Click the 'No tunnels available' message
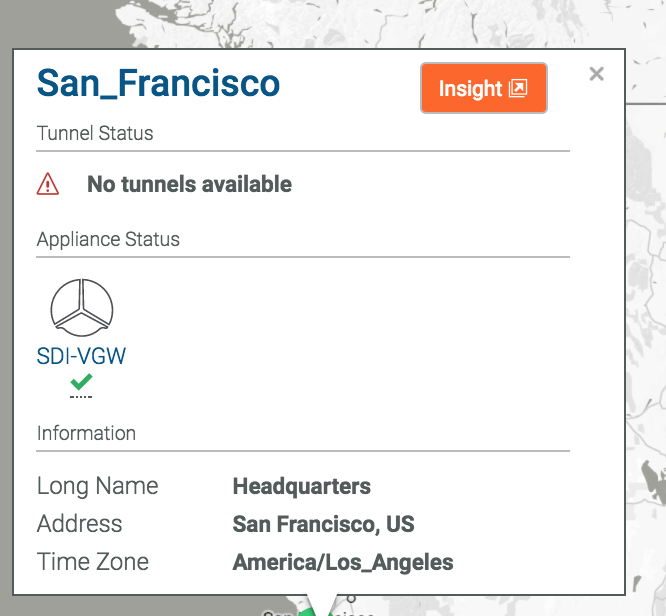 tap(190, 184)
